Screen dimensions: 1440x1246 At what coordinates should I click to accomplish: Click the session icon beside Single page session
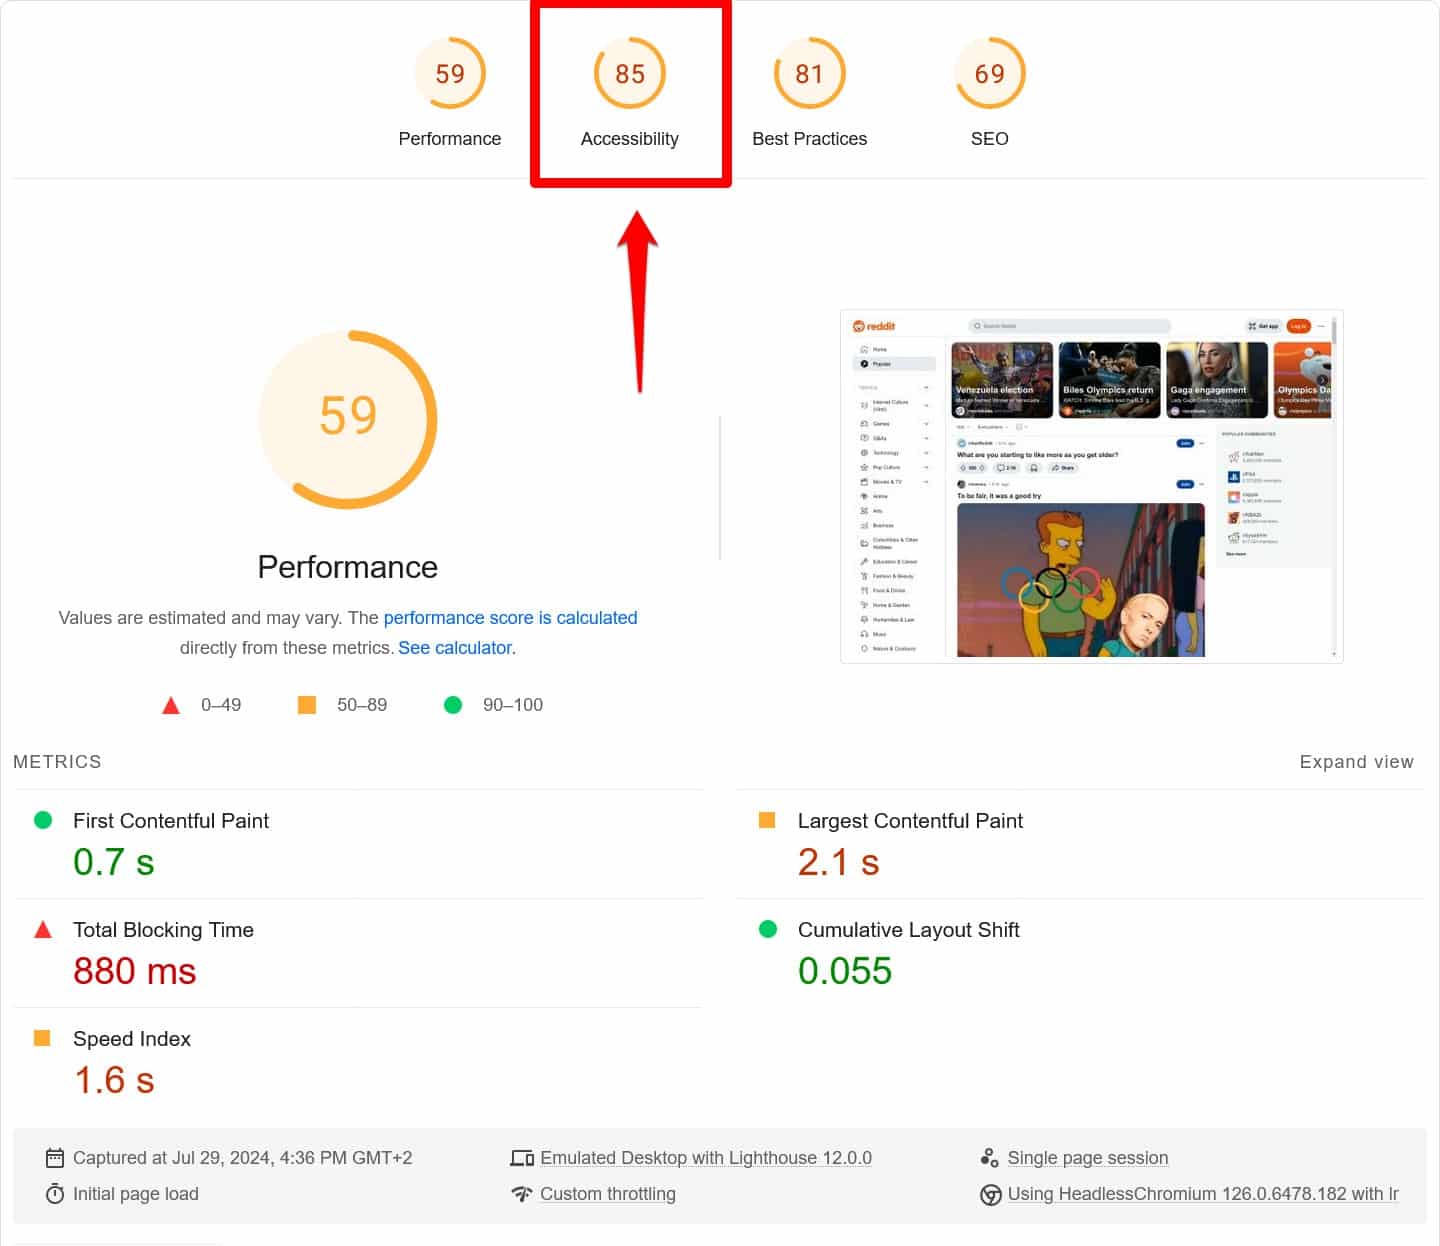(x=989, y=1158)
